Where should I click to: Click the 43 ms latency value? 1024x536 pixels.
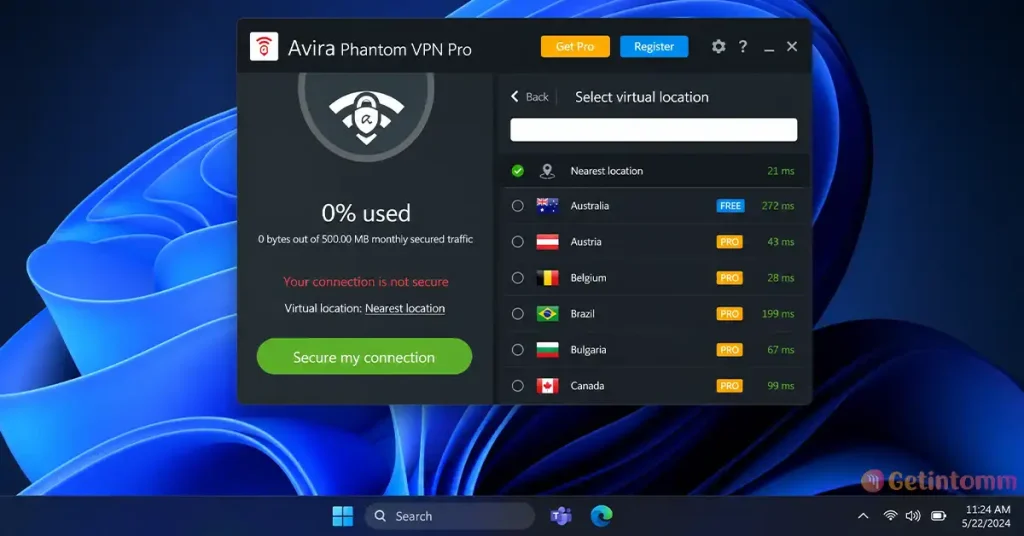(x=780, y=242)
